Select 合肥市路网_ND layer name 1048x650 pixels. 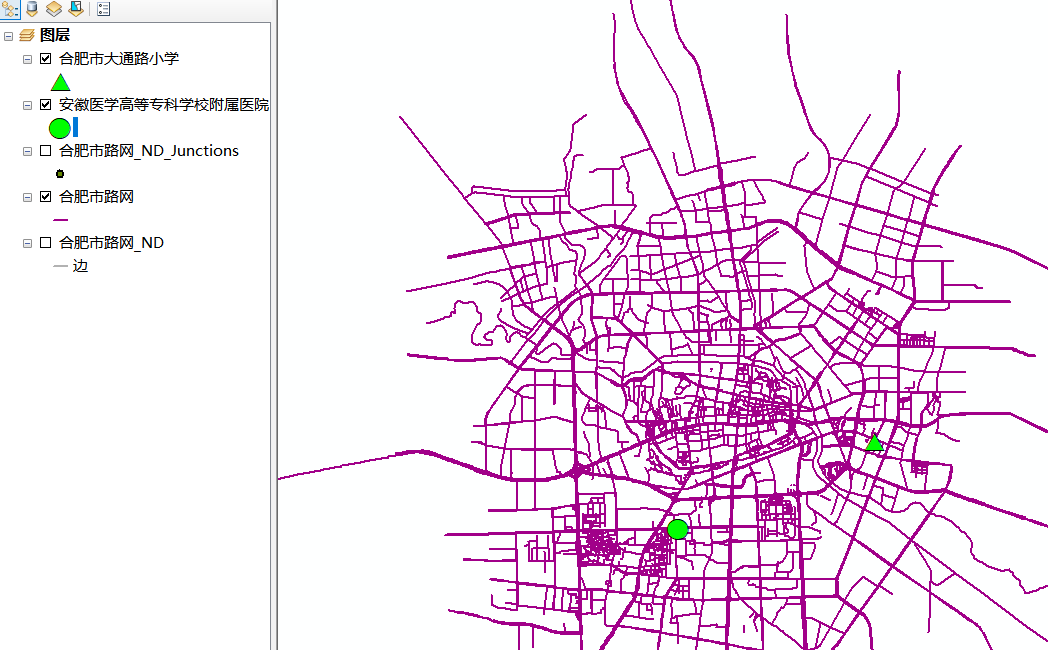coord(111,243)
